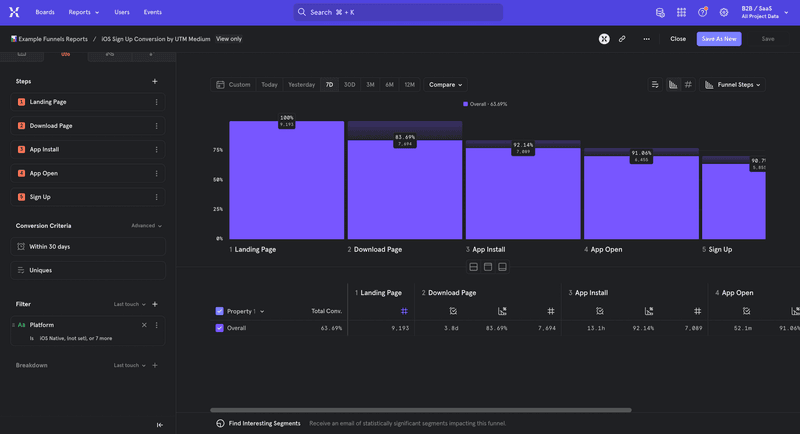
Task: Collapse the left query panel
Action: click(160, 425)
